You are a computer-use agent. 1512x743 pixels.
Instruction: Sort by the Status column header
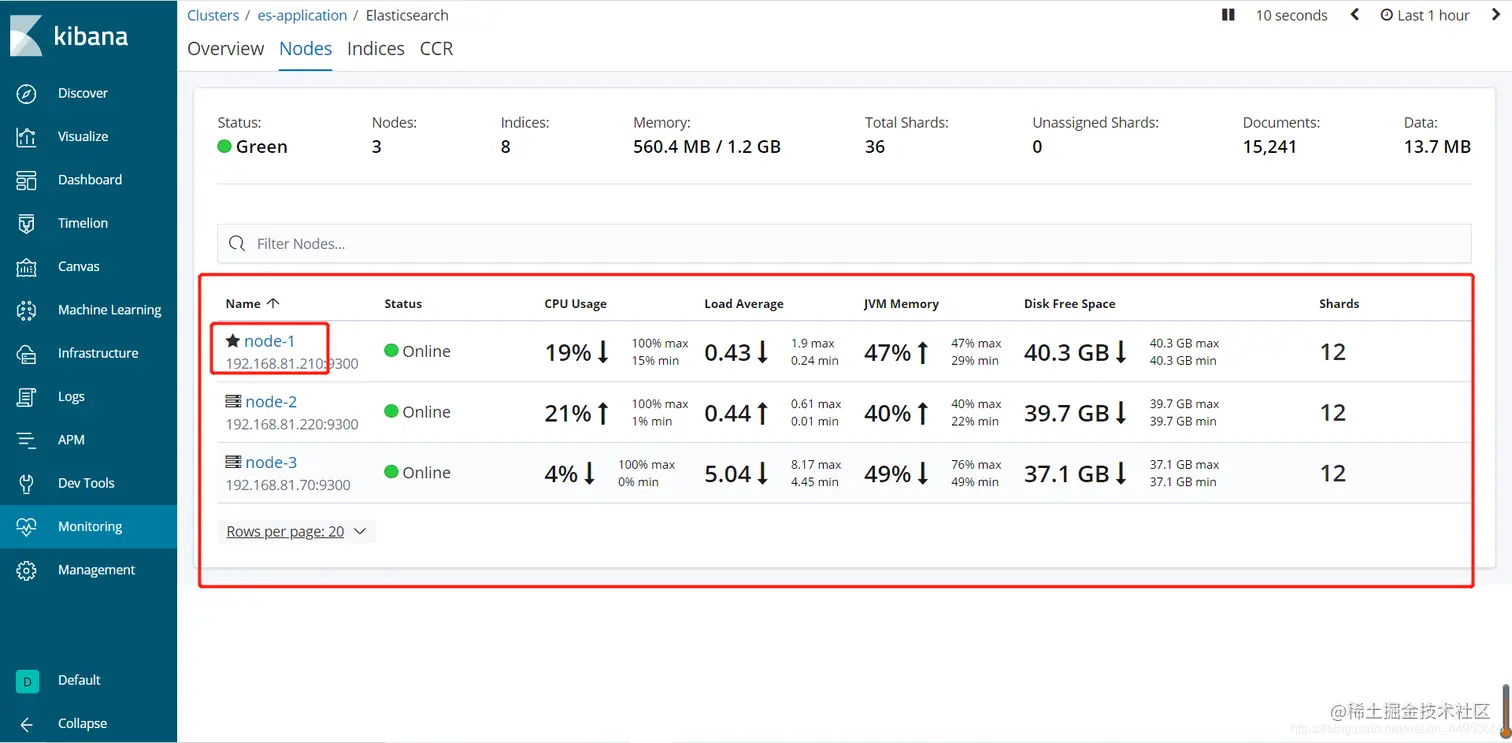(x=403, y=303)
